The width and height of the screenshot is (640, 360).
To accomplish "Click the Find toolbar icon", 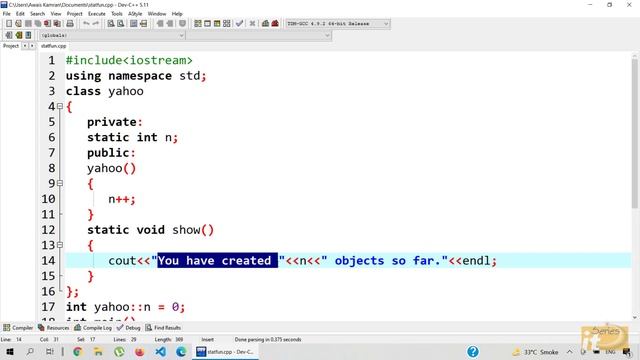I will (x=111, y=24).
